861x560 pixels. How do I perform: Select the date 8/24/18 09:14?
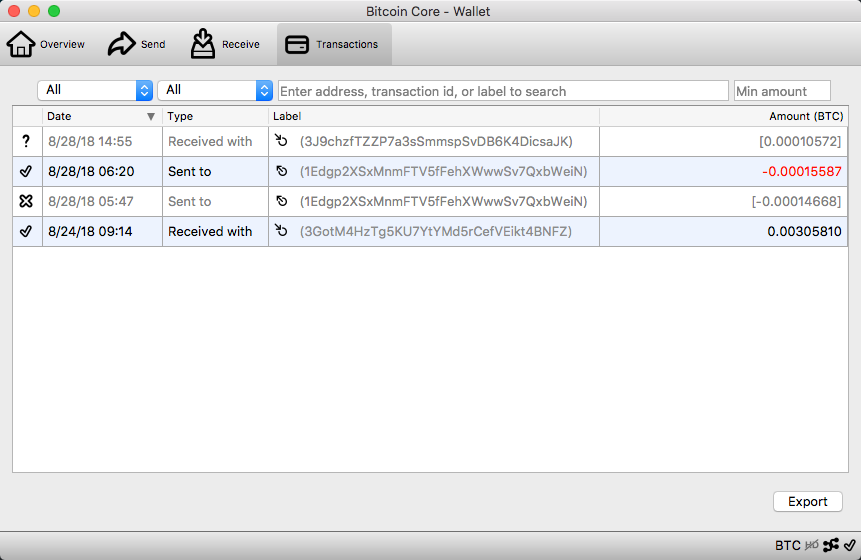click(90, 231)
